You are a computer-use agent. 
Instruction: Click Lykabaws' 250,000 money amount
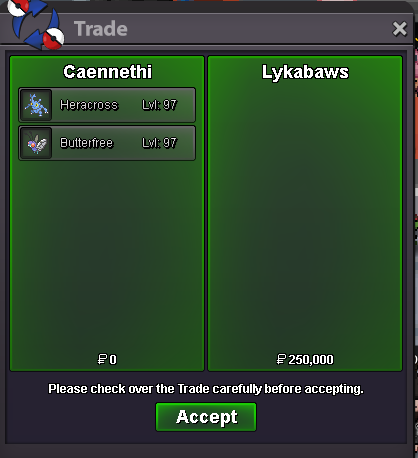[311, 360]
